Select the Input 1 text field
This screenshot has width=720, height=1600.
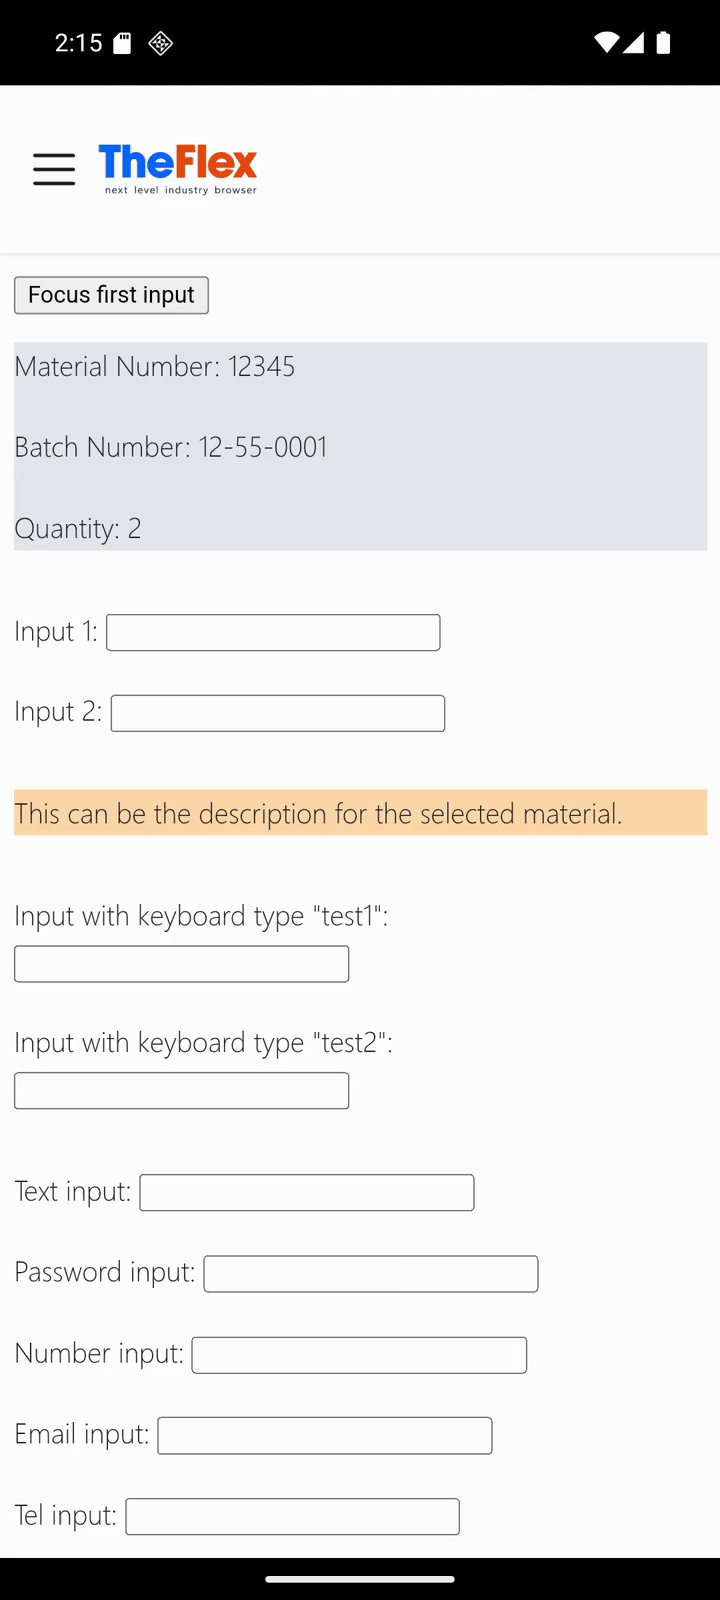272,632
